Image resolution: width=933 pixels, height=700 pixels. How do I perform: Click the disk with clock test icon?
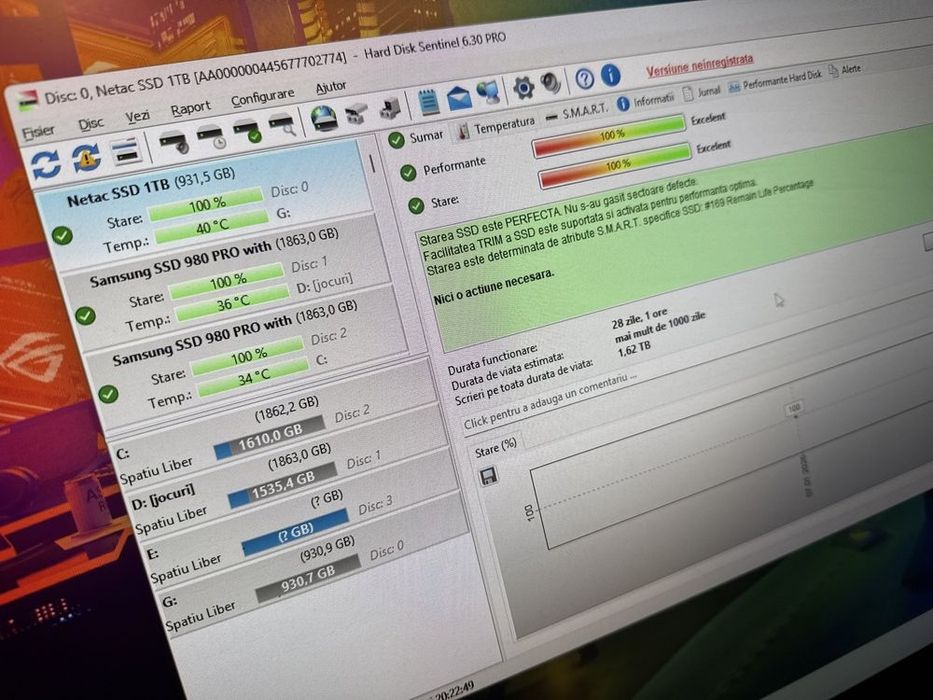[x=212, y=136]
